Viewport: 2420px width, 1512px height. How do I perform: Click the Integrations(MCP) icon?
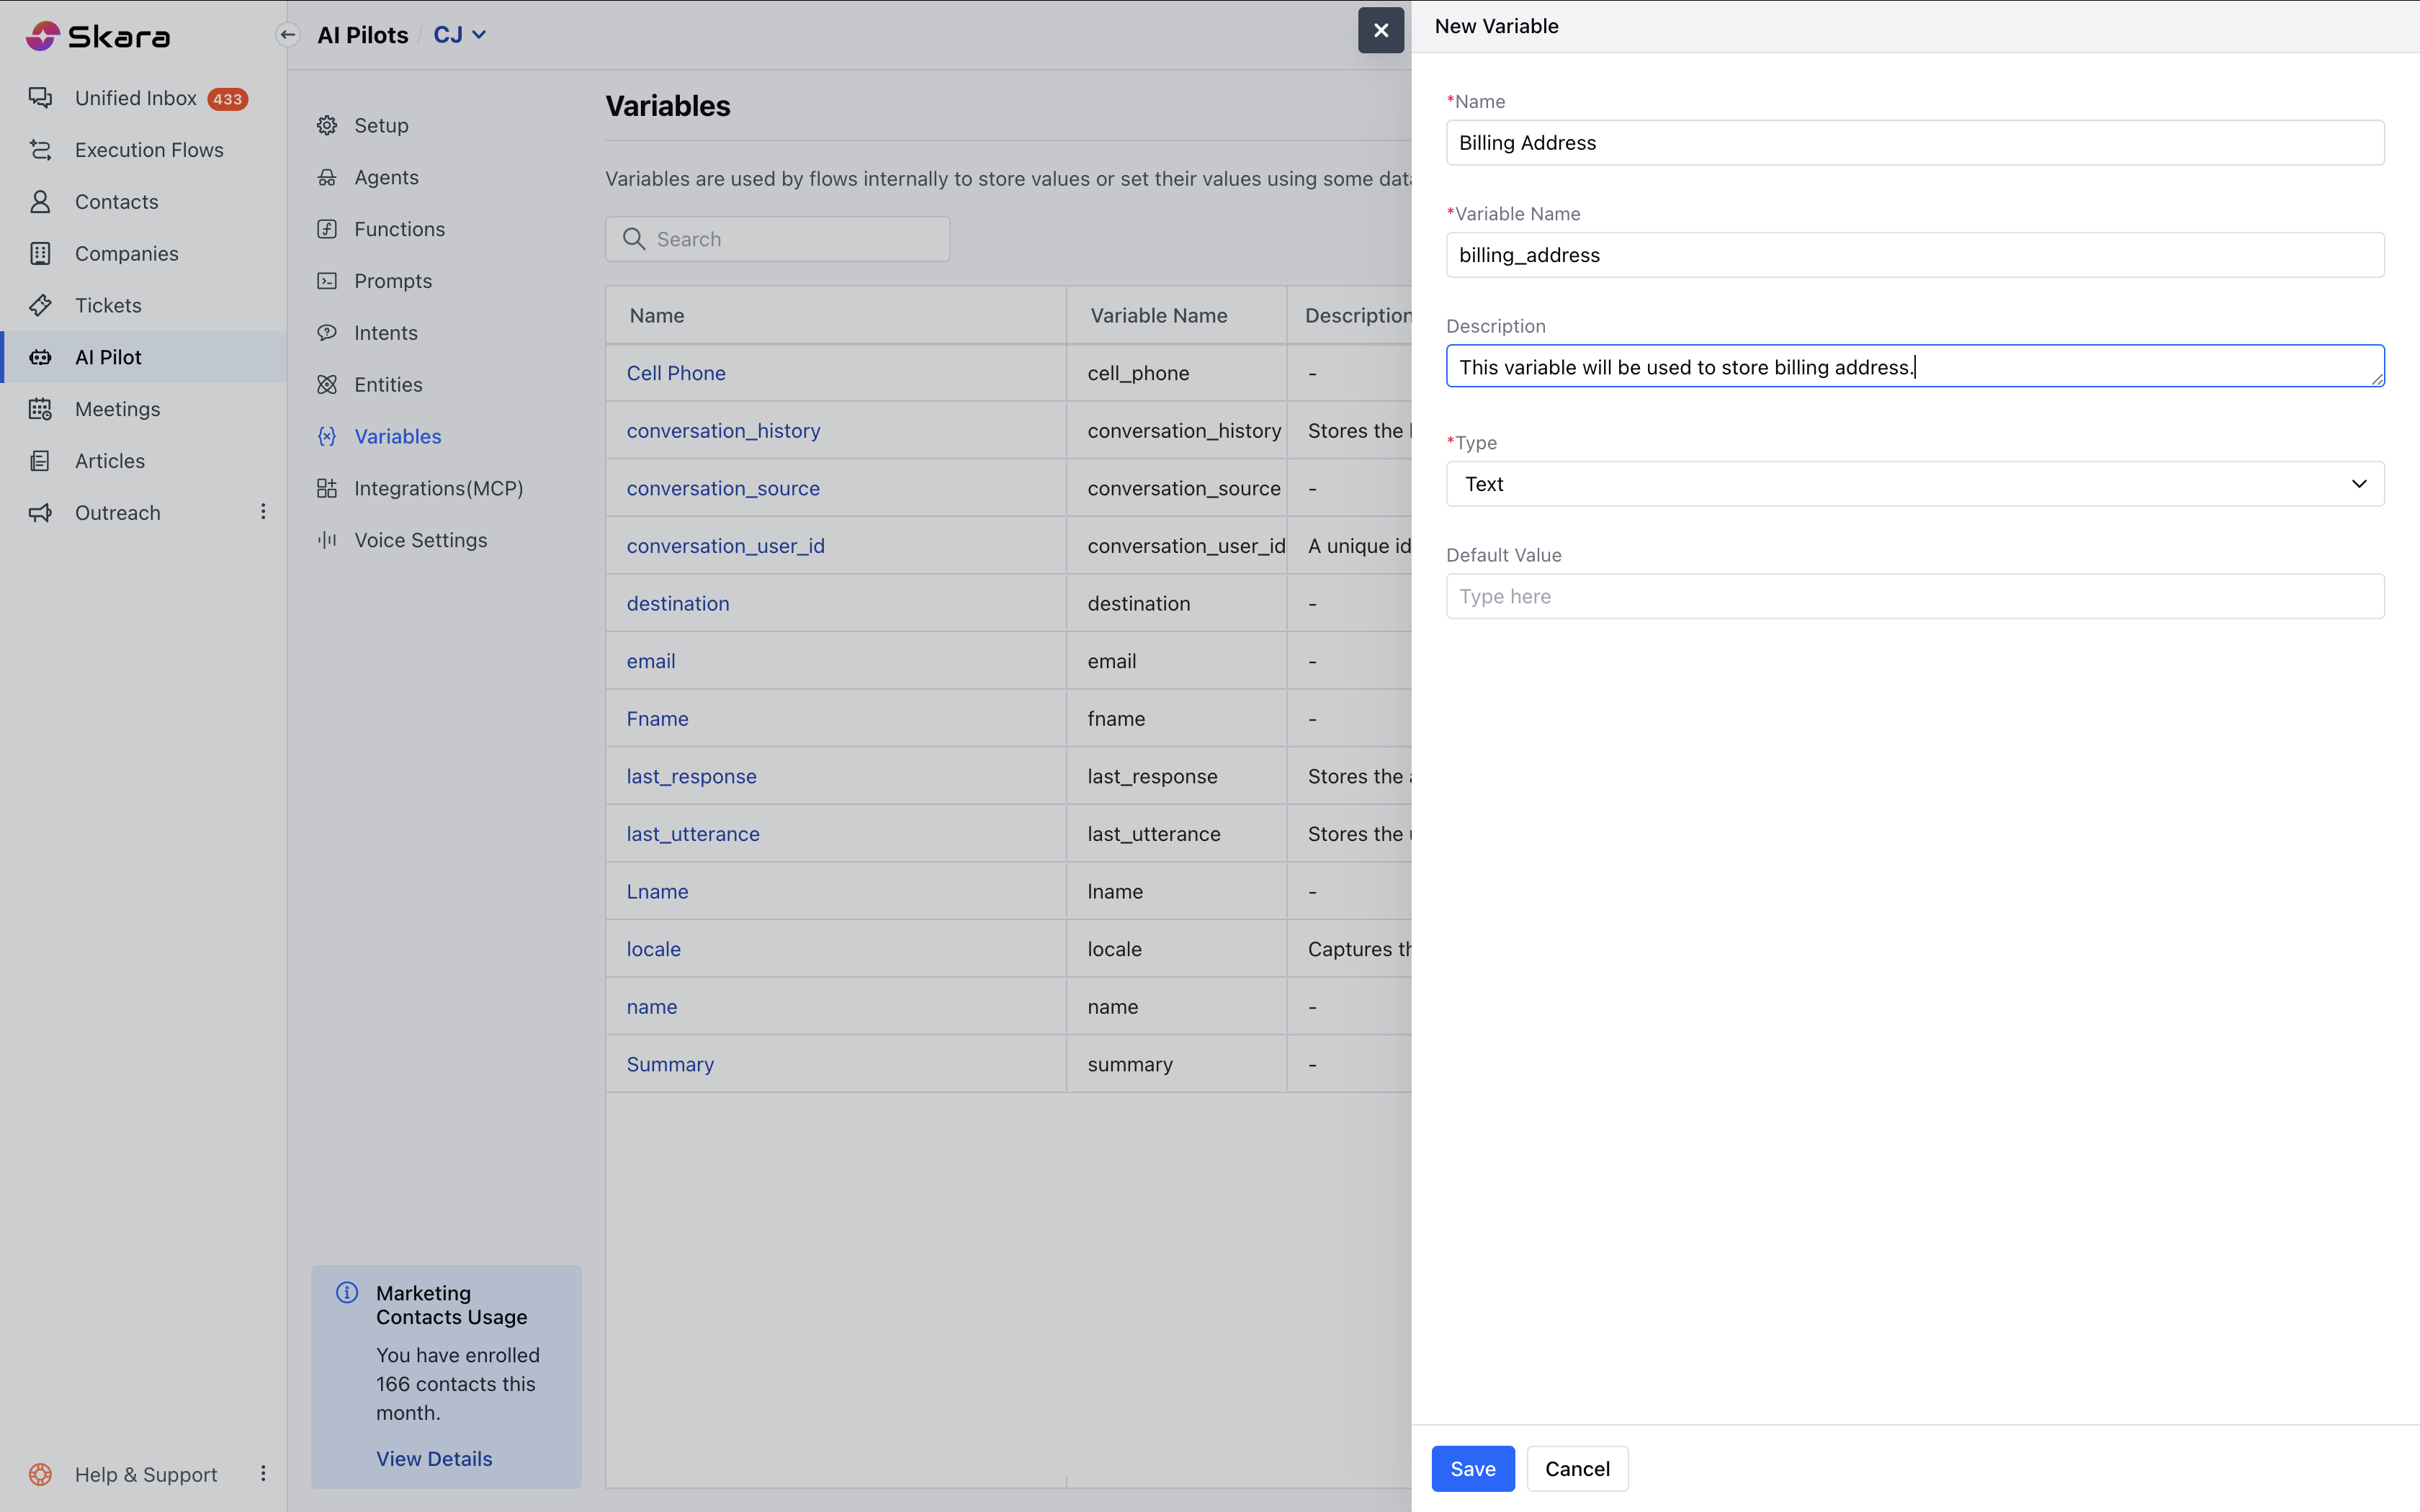pyautogui.click(x=327, y=488)
